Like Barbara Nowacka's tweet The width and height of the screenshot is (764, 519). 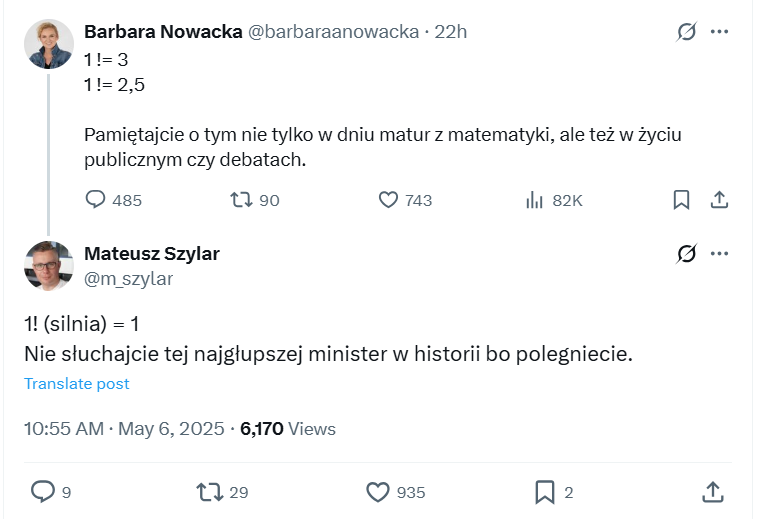click(389, 200)
